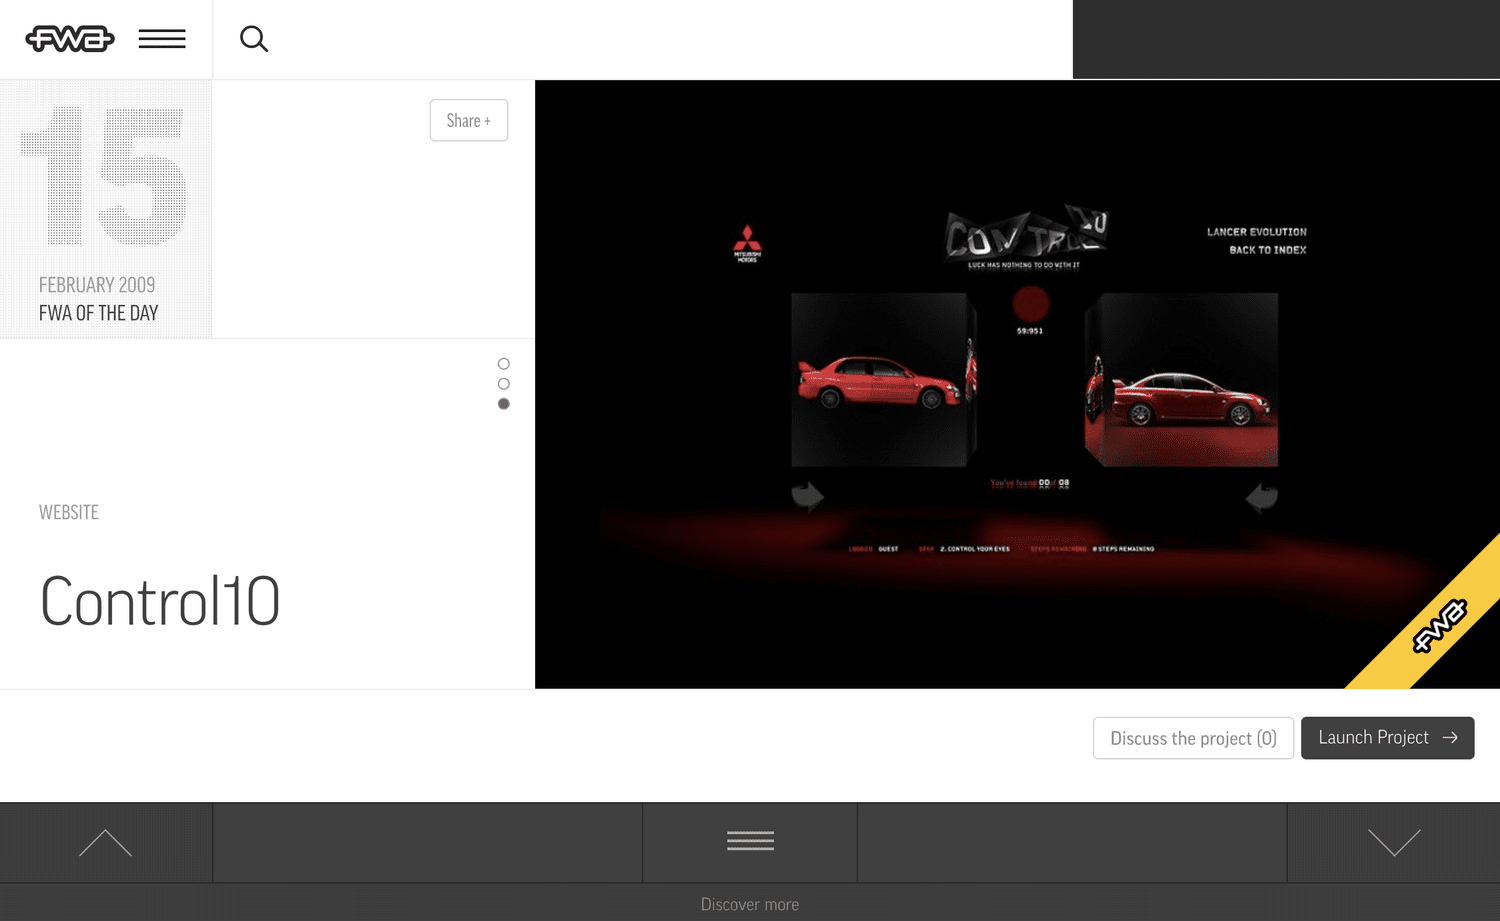Select the second slide indicator dot
Image resolution: width=1500 pixels, height=921 pixels.
[x=504, y=384]
